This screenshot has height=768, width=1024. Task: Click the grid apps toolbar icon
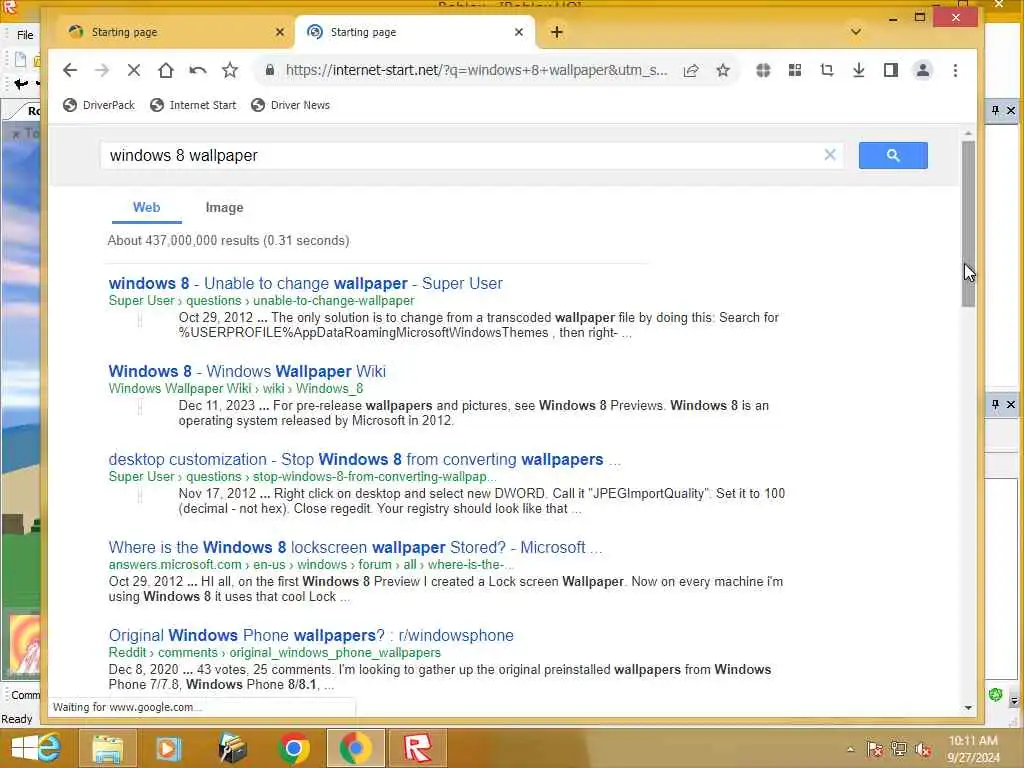pyautogui.click(x=795, y=70)
